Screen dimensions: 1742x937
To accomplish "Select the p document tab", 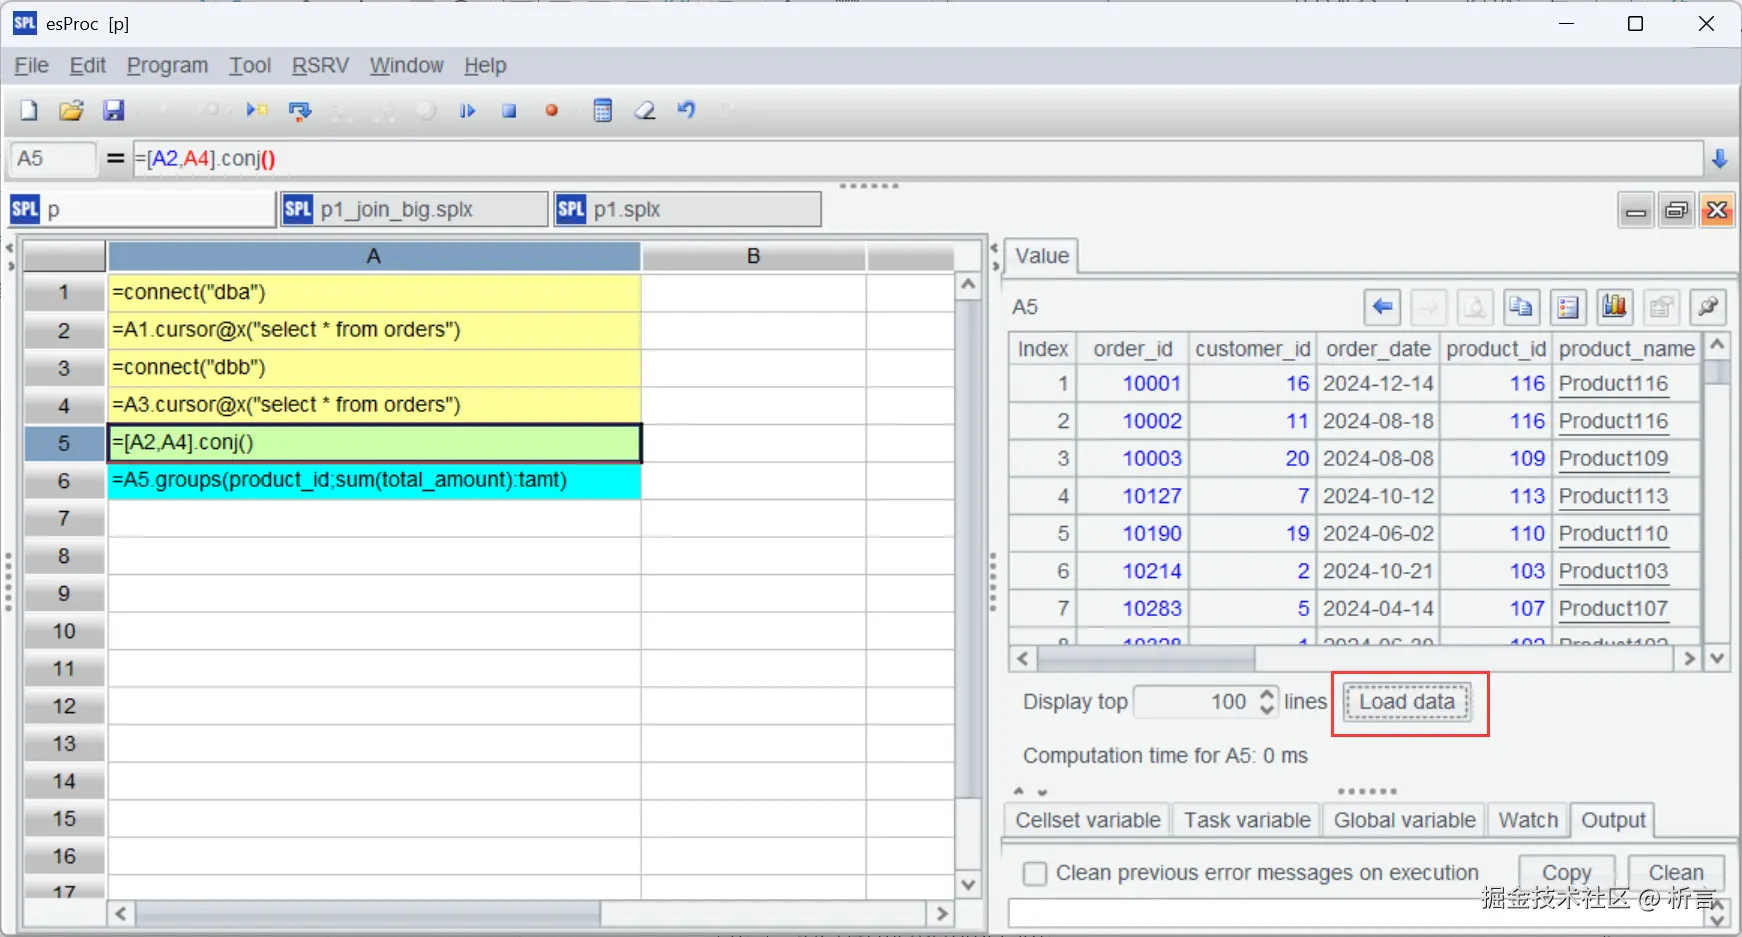I will point(141,210).
